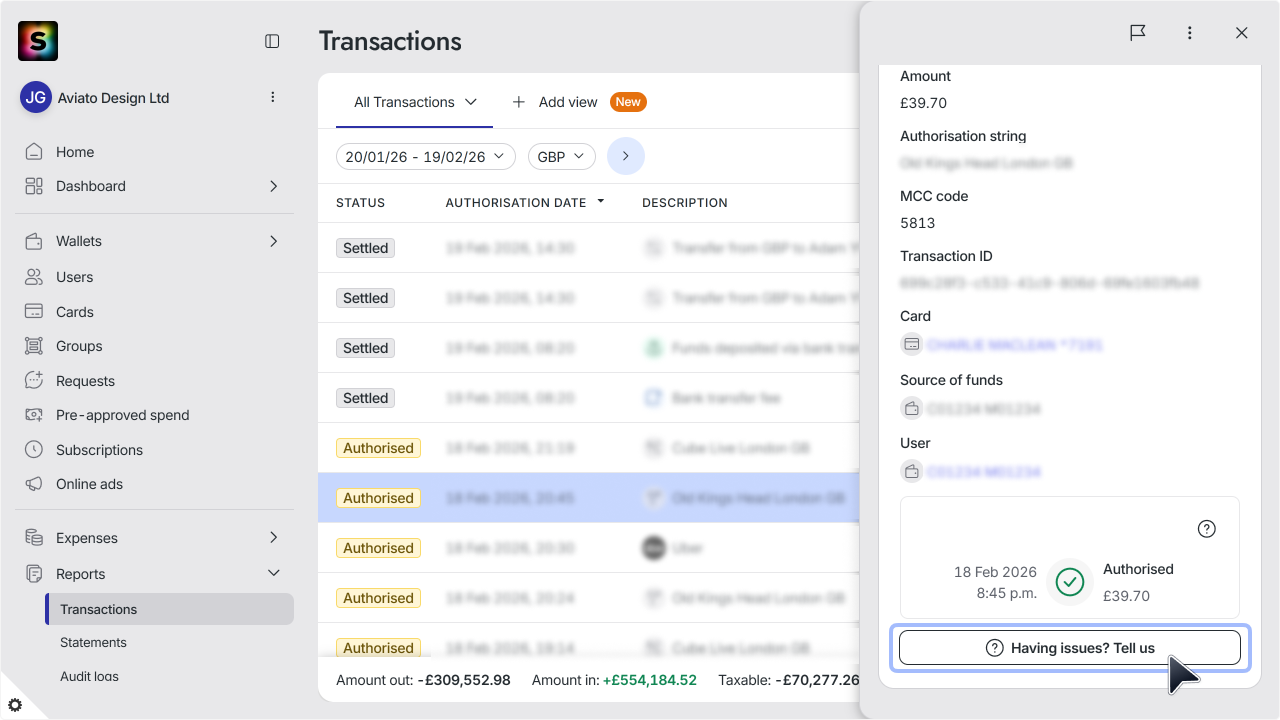Expand the Dashboard submenu chevron
Viewport: 1280px width, 720px height.
(x=273, y=186)
